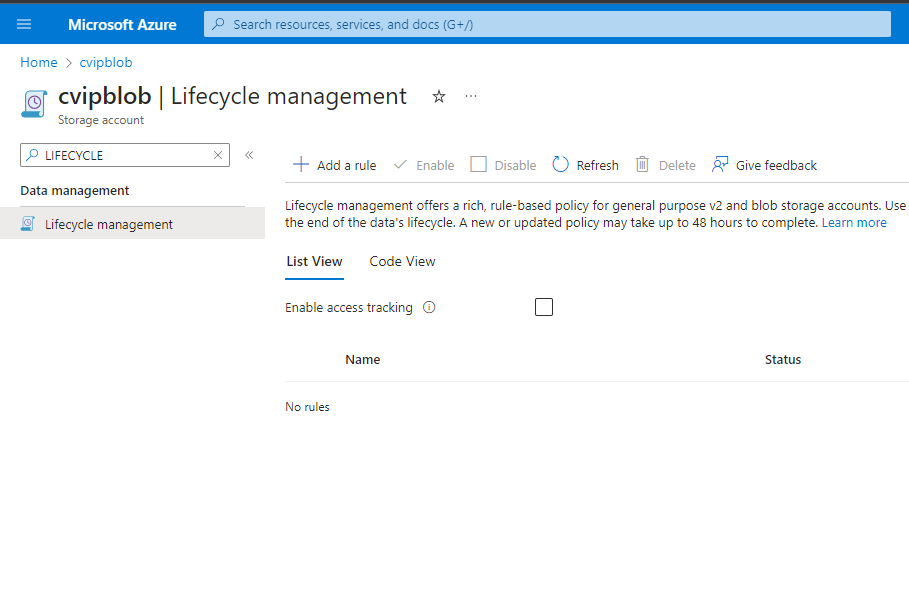
Task: Click the storage account lifecycle icon beside title
Action: [x=34, y=104]
